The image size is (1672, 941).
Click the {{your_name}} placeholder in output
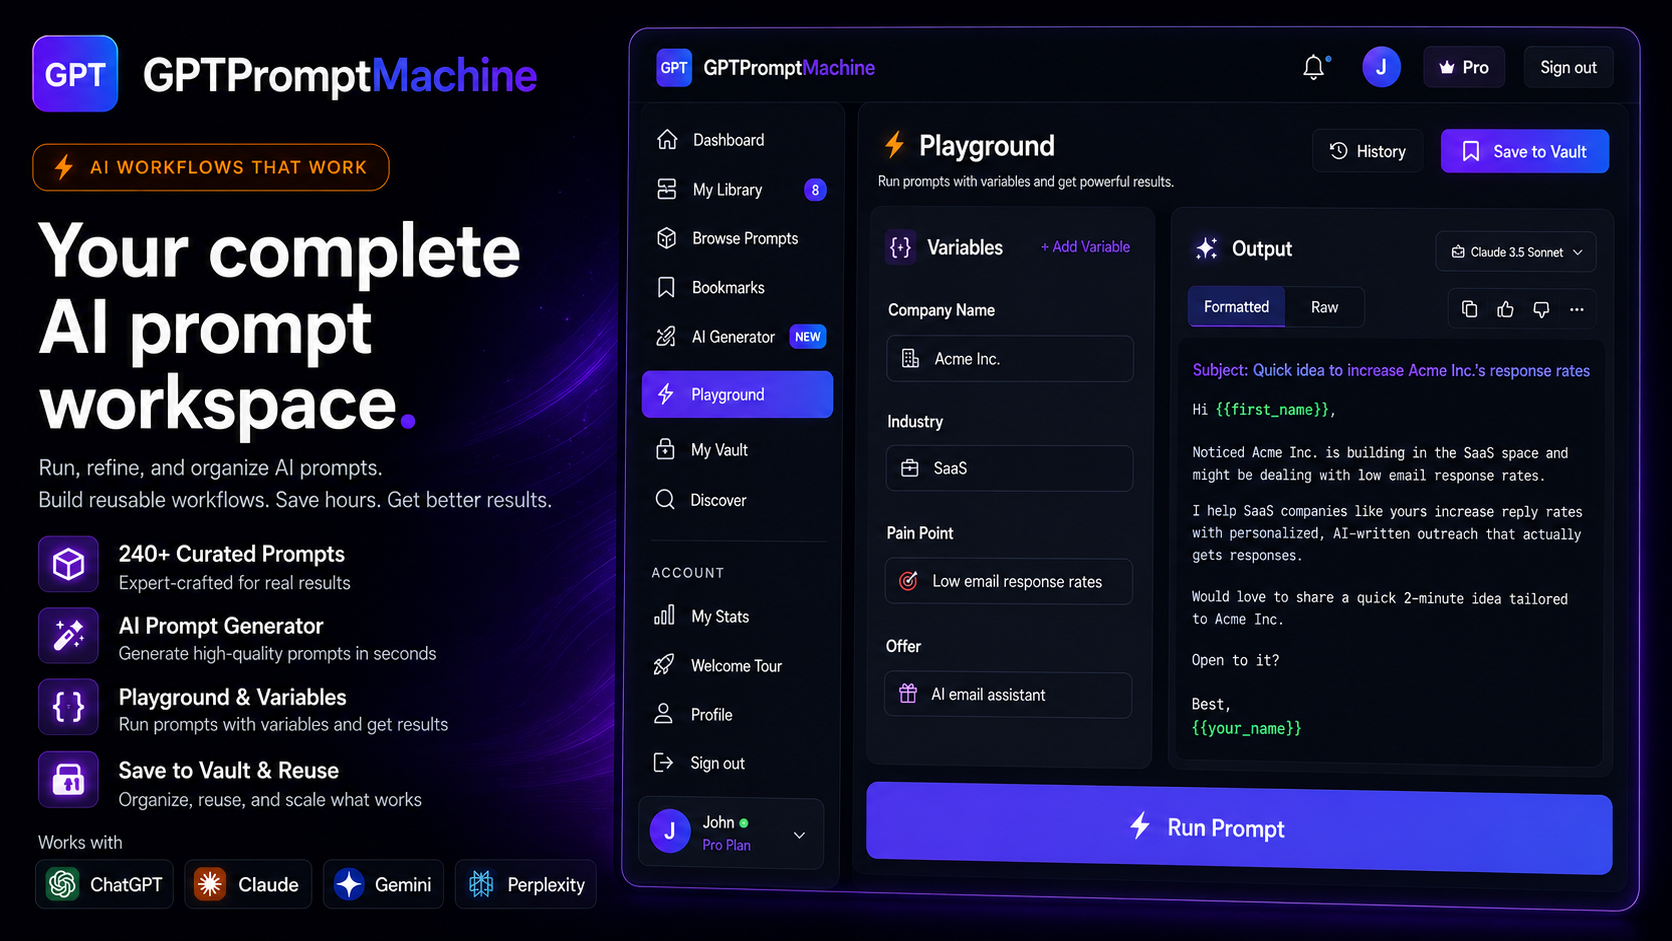point(1246,728)
